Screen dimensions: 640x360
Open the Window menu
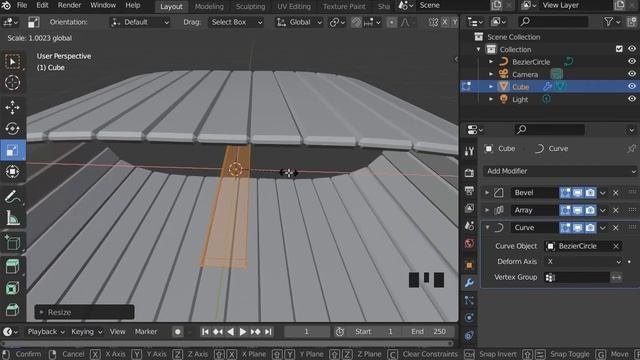[103, 6]
